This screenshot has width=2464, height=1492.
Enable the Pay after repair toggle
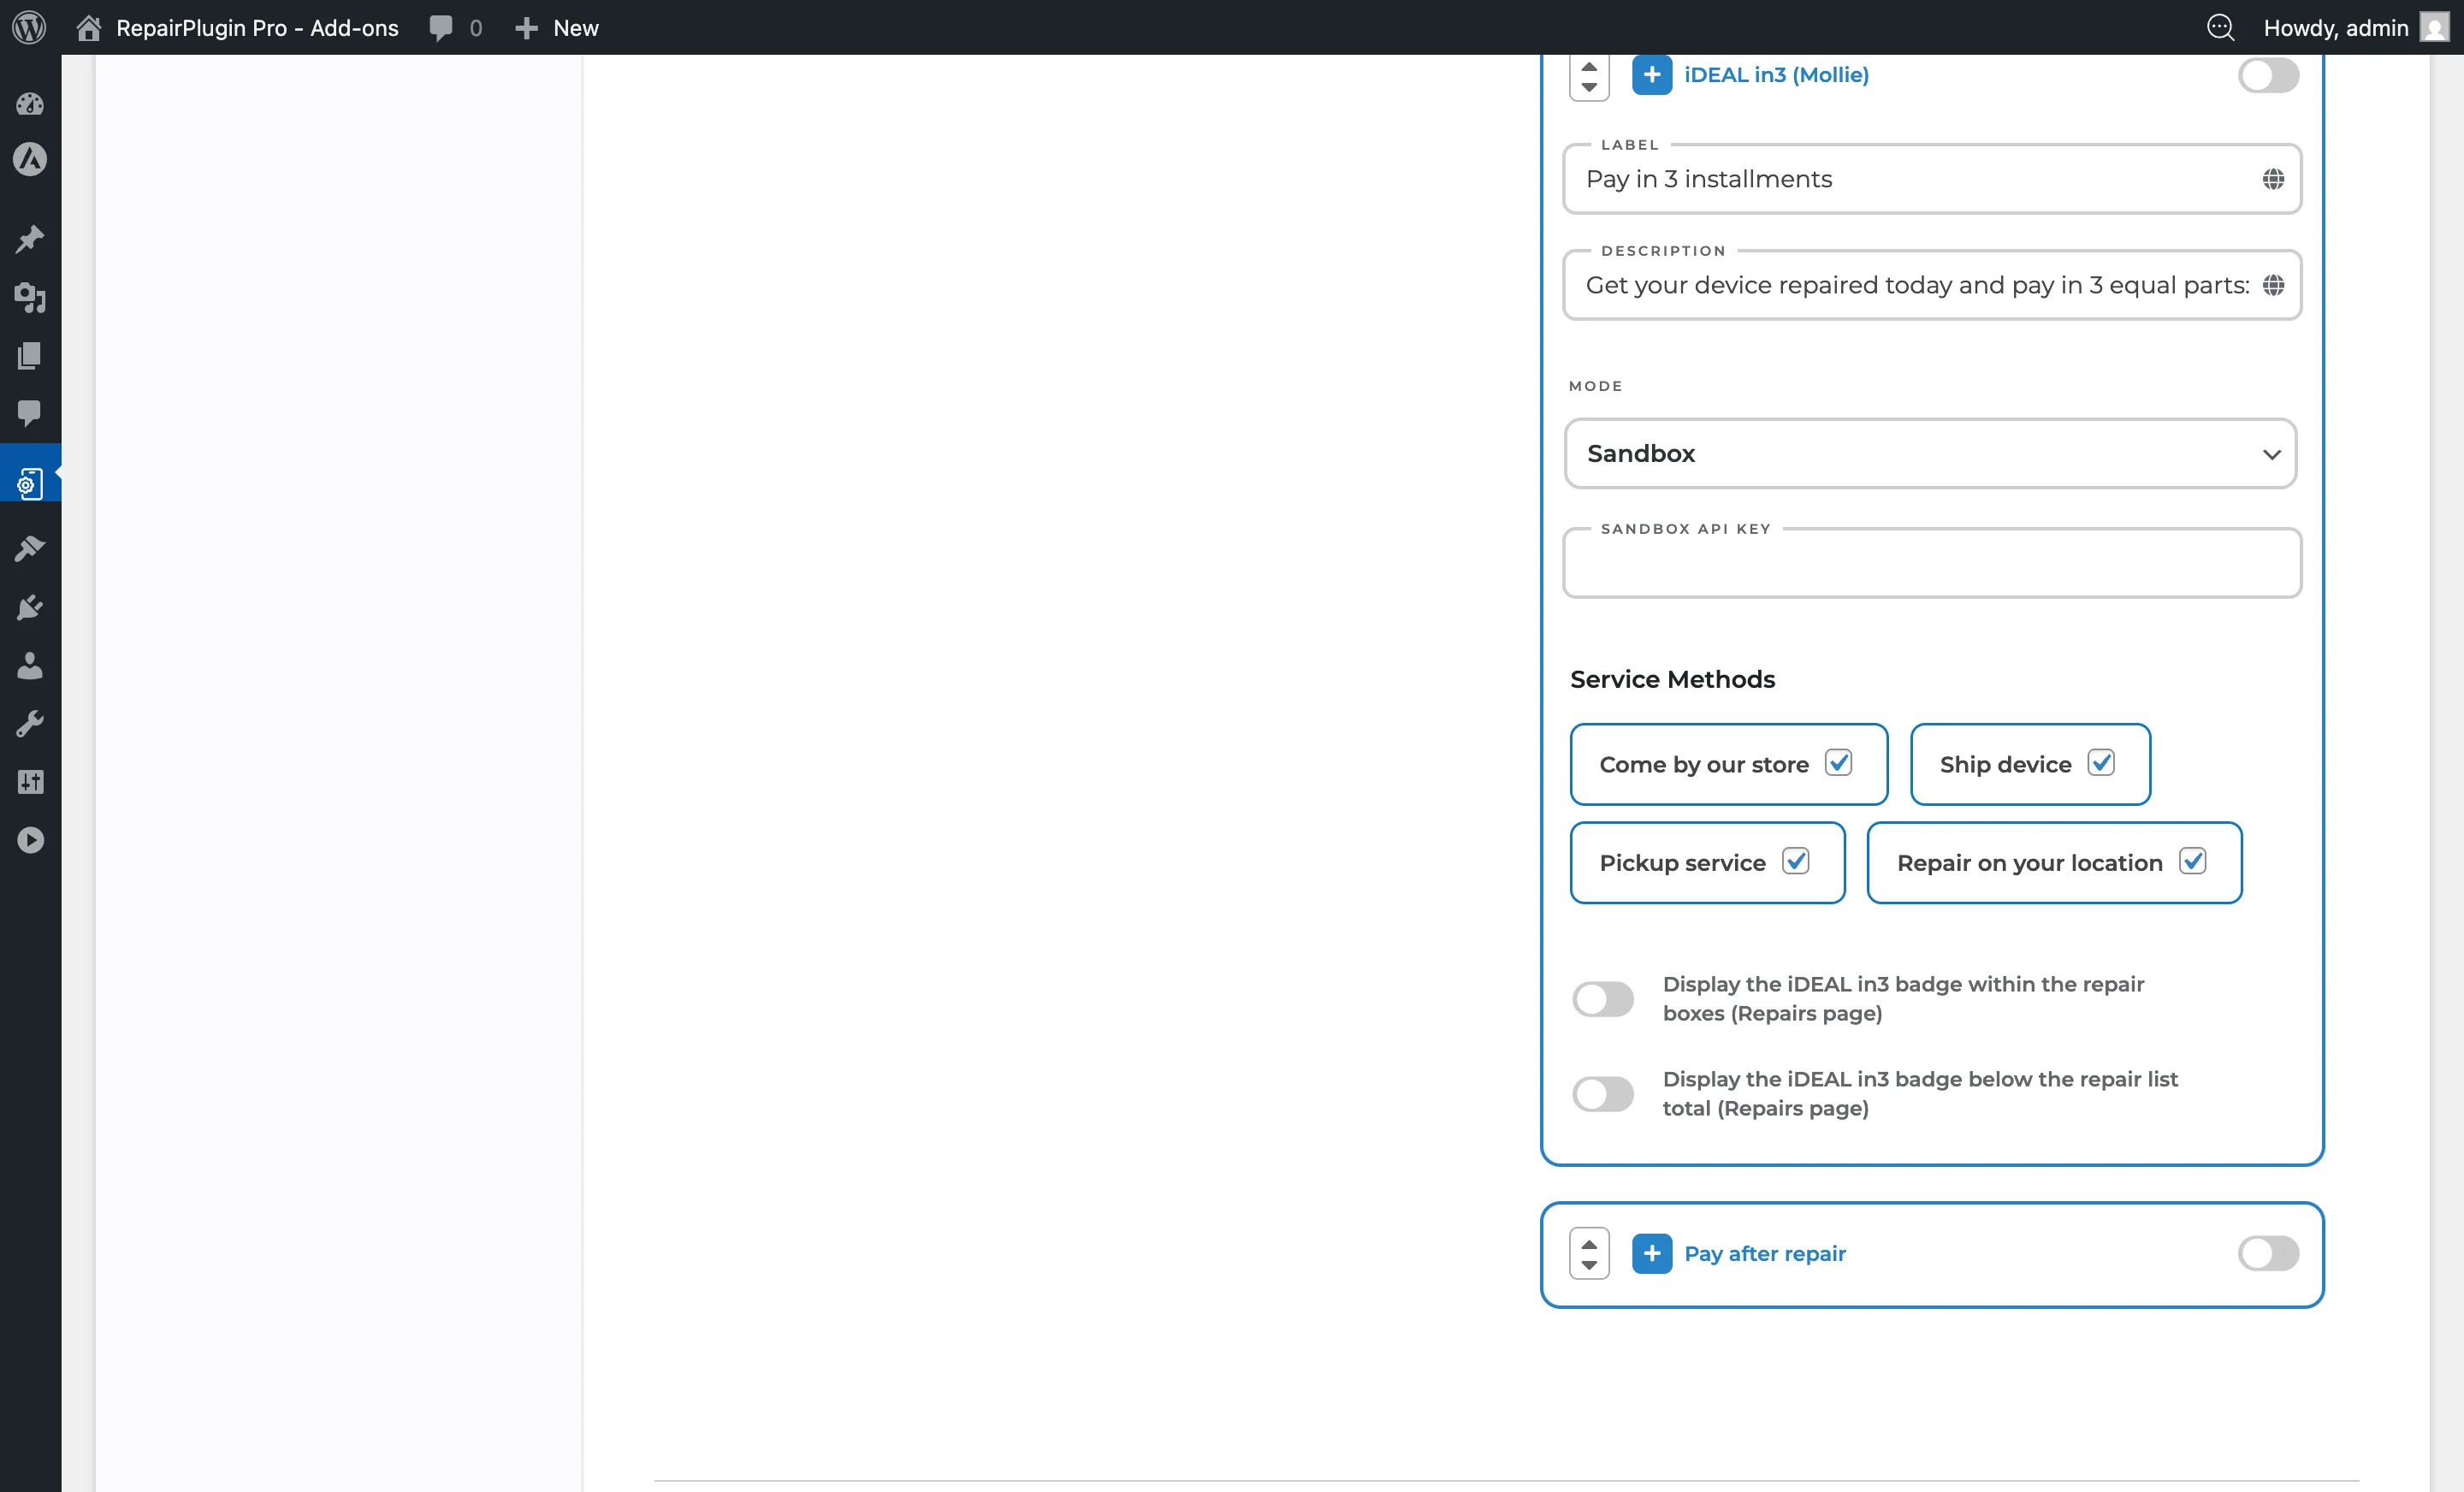[2268, 1254]
